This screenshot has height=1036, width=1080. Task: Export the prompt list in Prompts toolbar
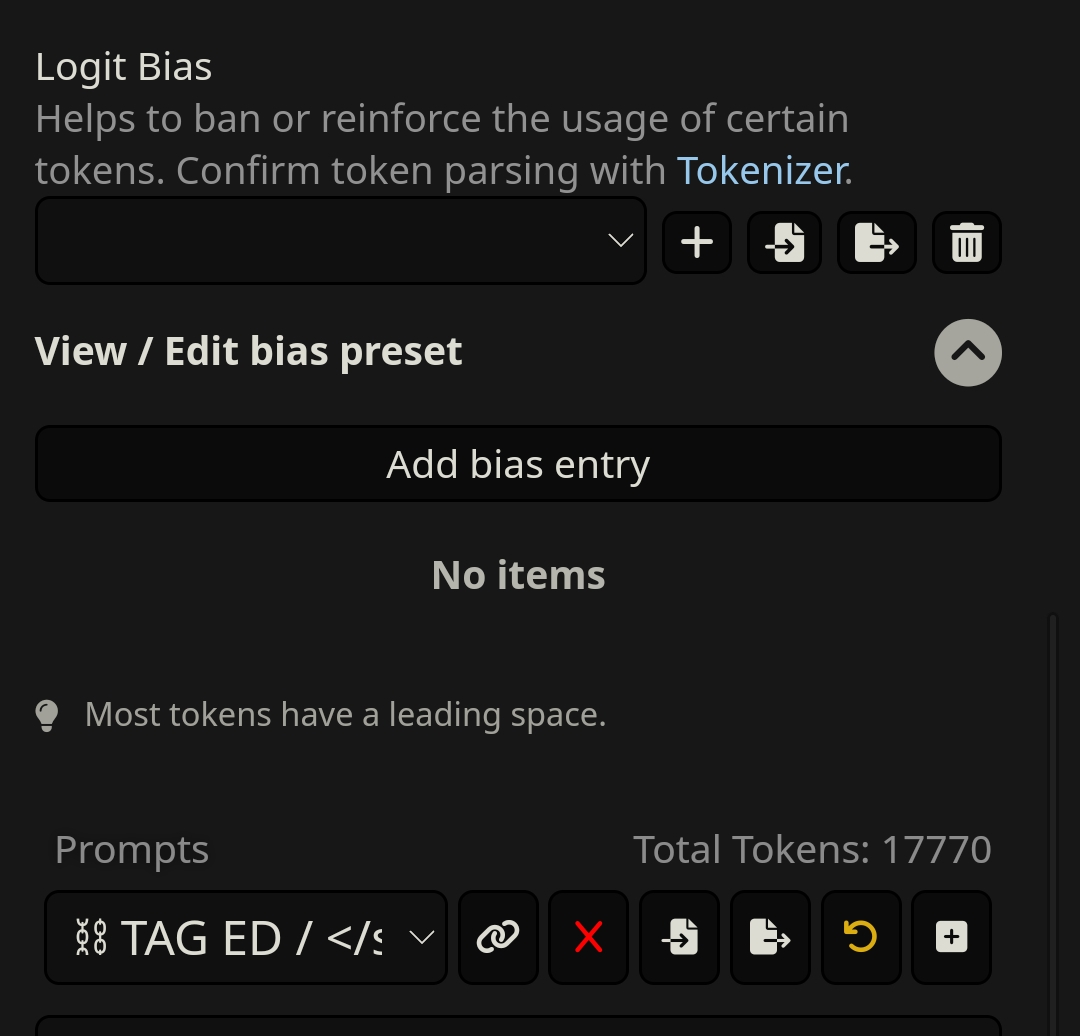pyautogui.click(x=770, y=937)
